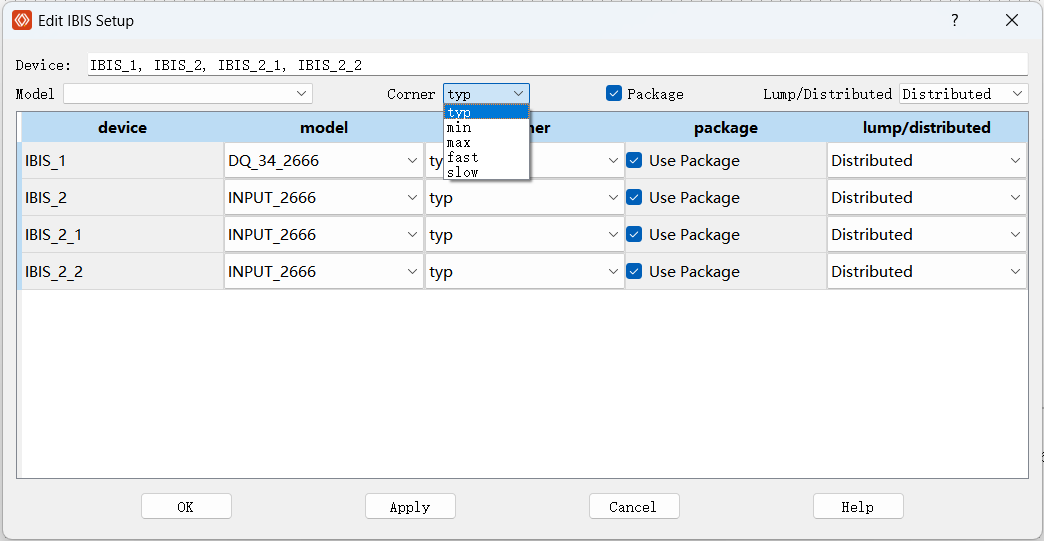Viewport: 1044px width, 541px height.
Task: Open the typ corner dropdown for IBIS_2_2
Action: (525, 271)
